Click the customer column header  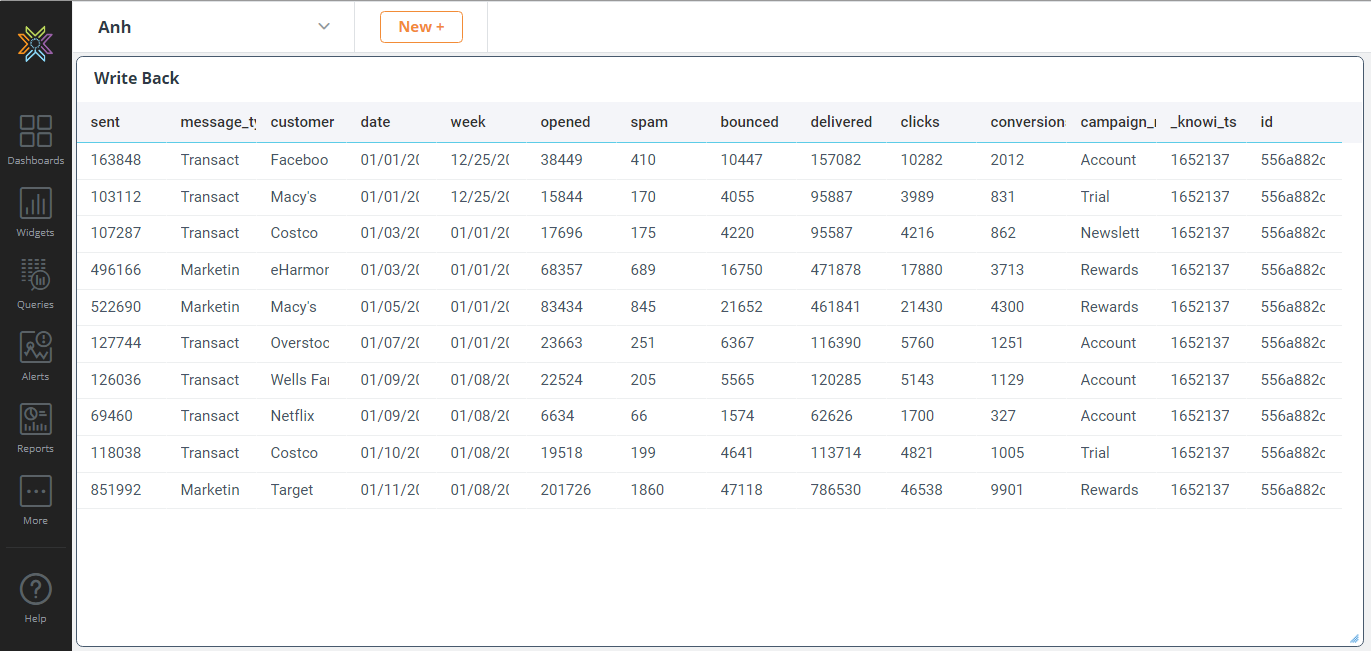point(302,122)
